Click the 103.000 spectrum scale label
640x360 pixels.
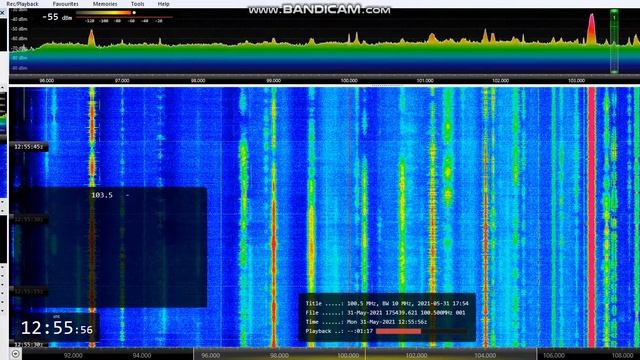[x=576, y=81]
